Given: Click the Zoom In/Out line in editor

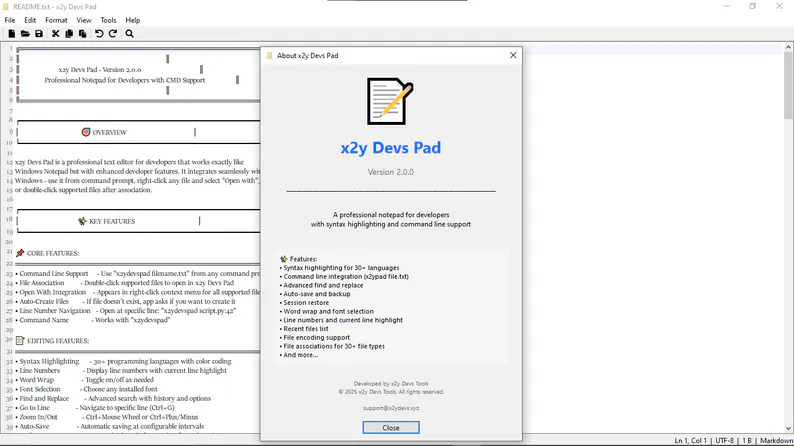Looking at the screenshot, I should [107, 417].
